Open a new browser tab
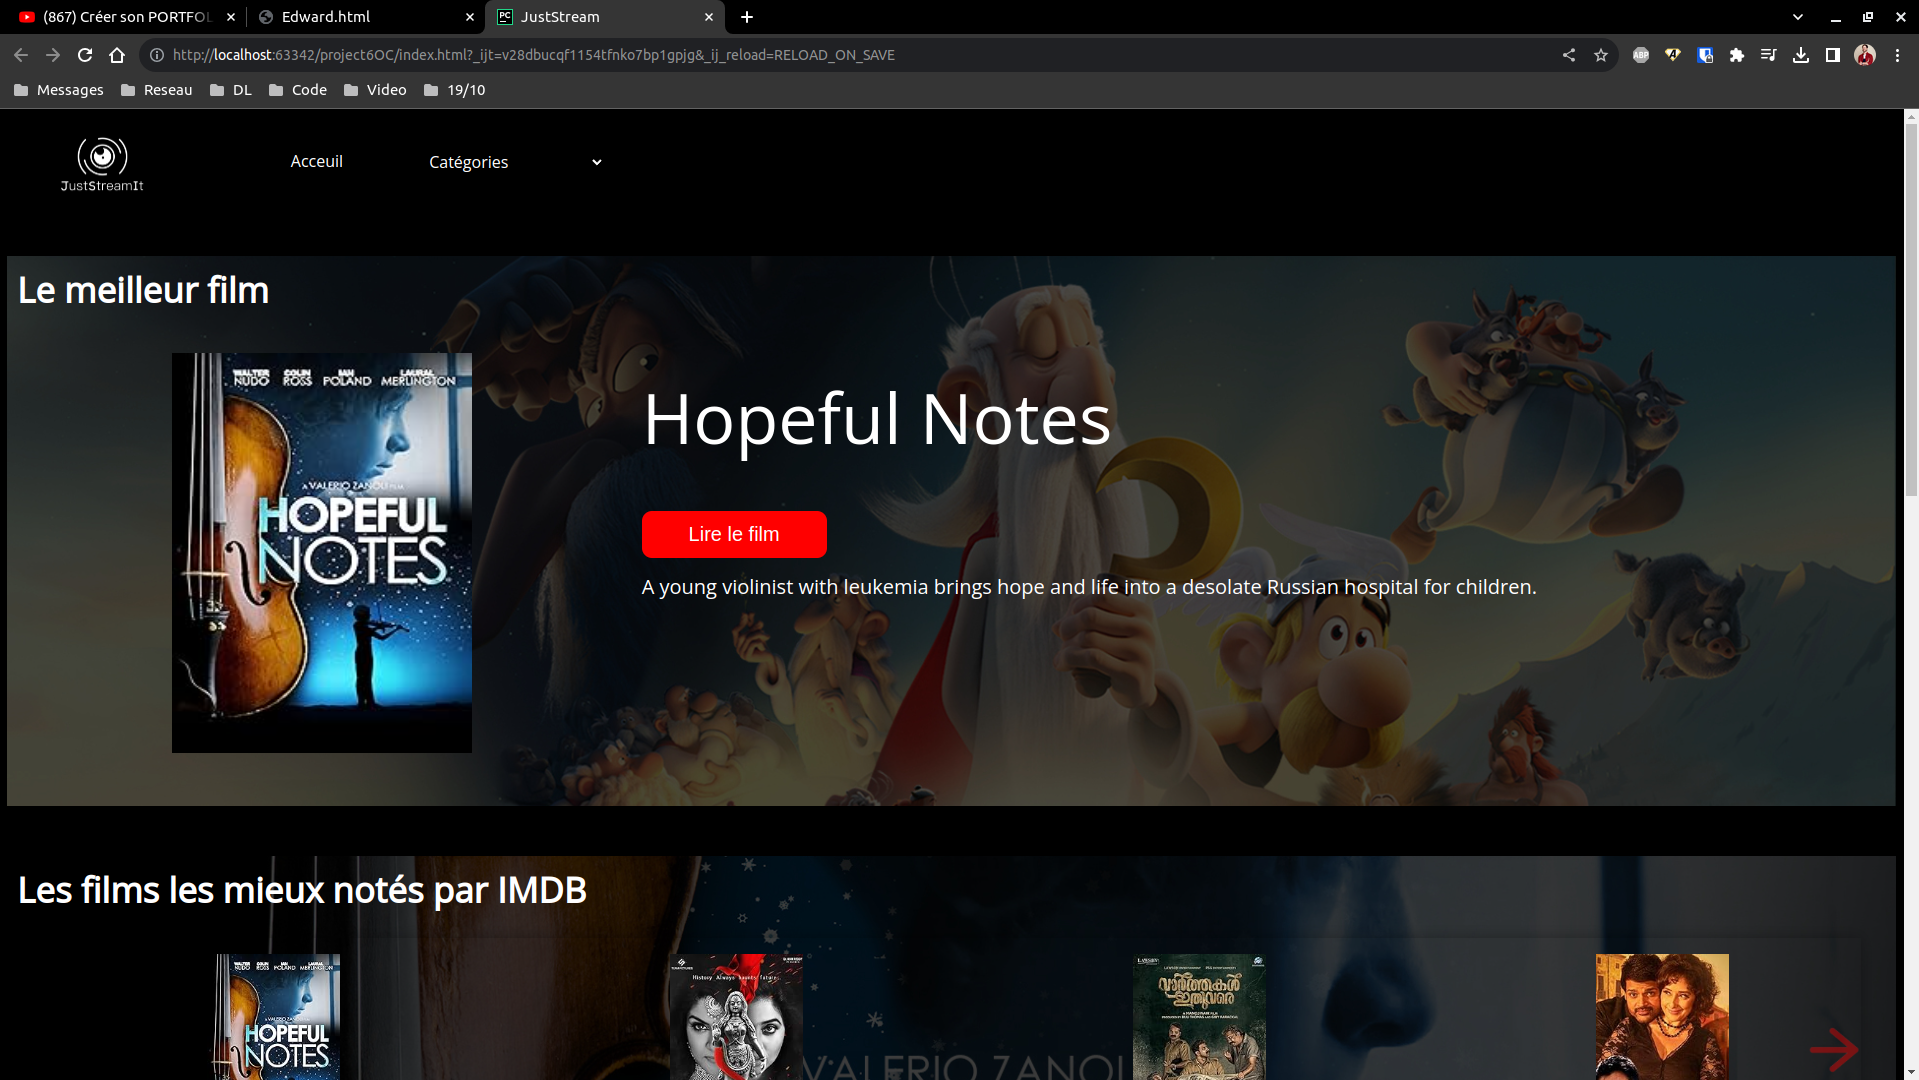Image resolution: width=1919 pixels, height=1080 pixels. pos(747,17)
